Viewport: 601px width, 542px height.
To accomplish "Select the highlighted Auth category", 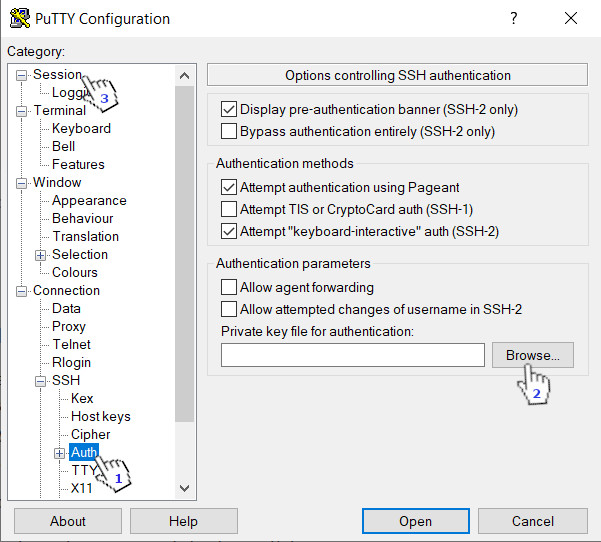I will (x=84, y=453).
